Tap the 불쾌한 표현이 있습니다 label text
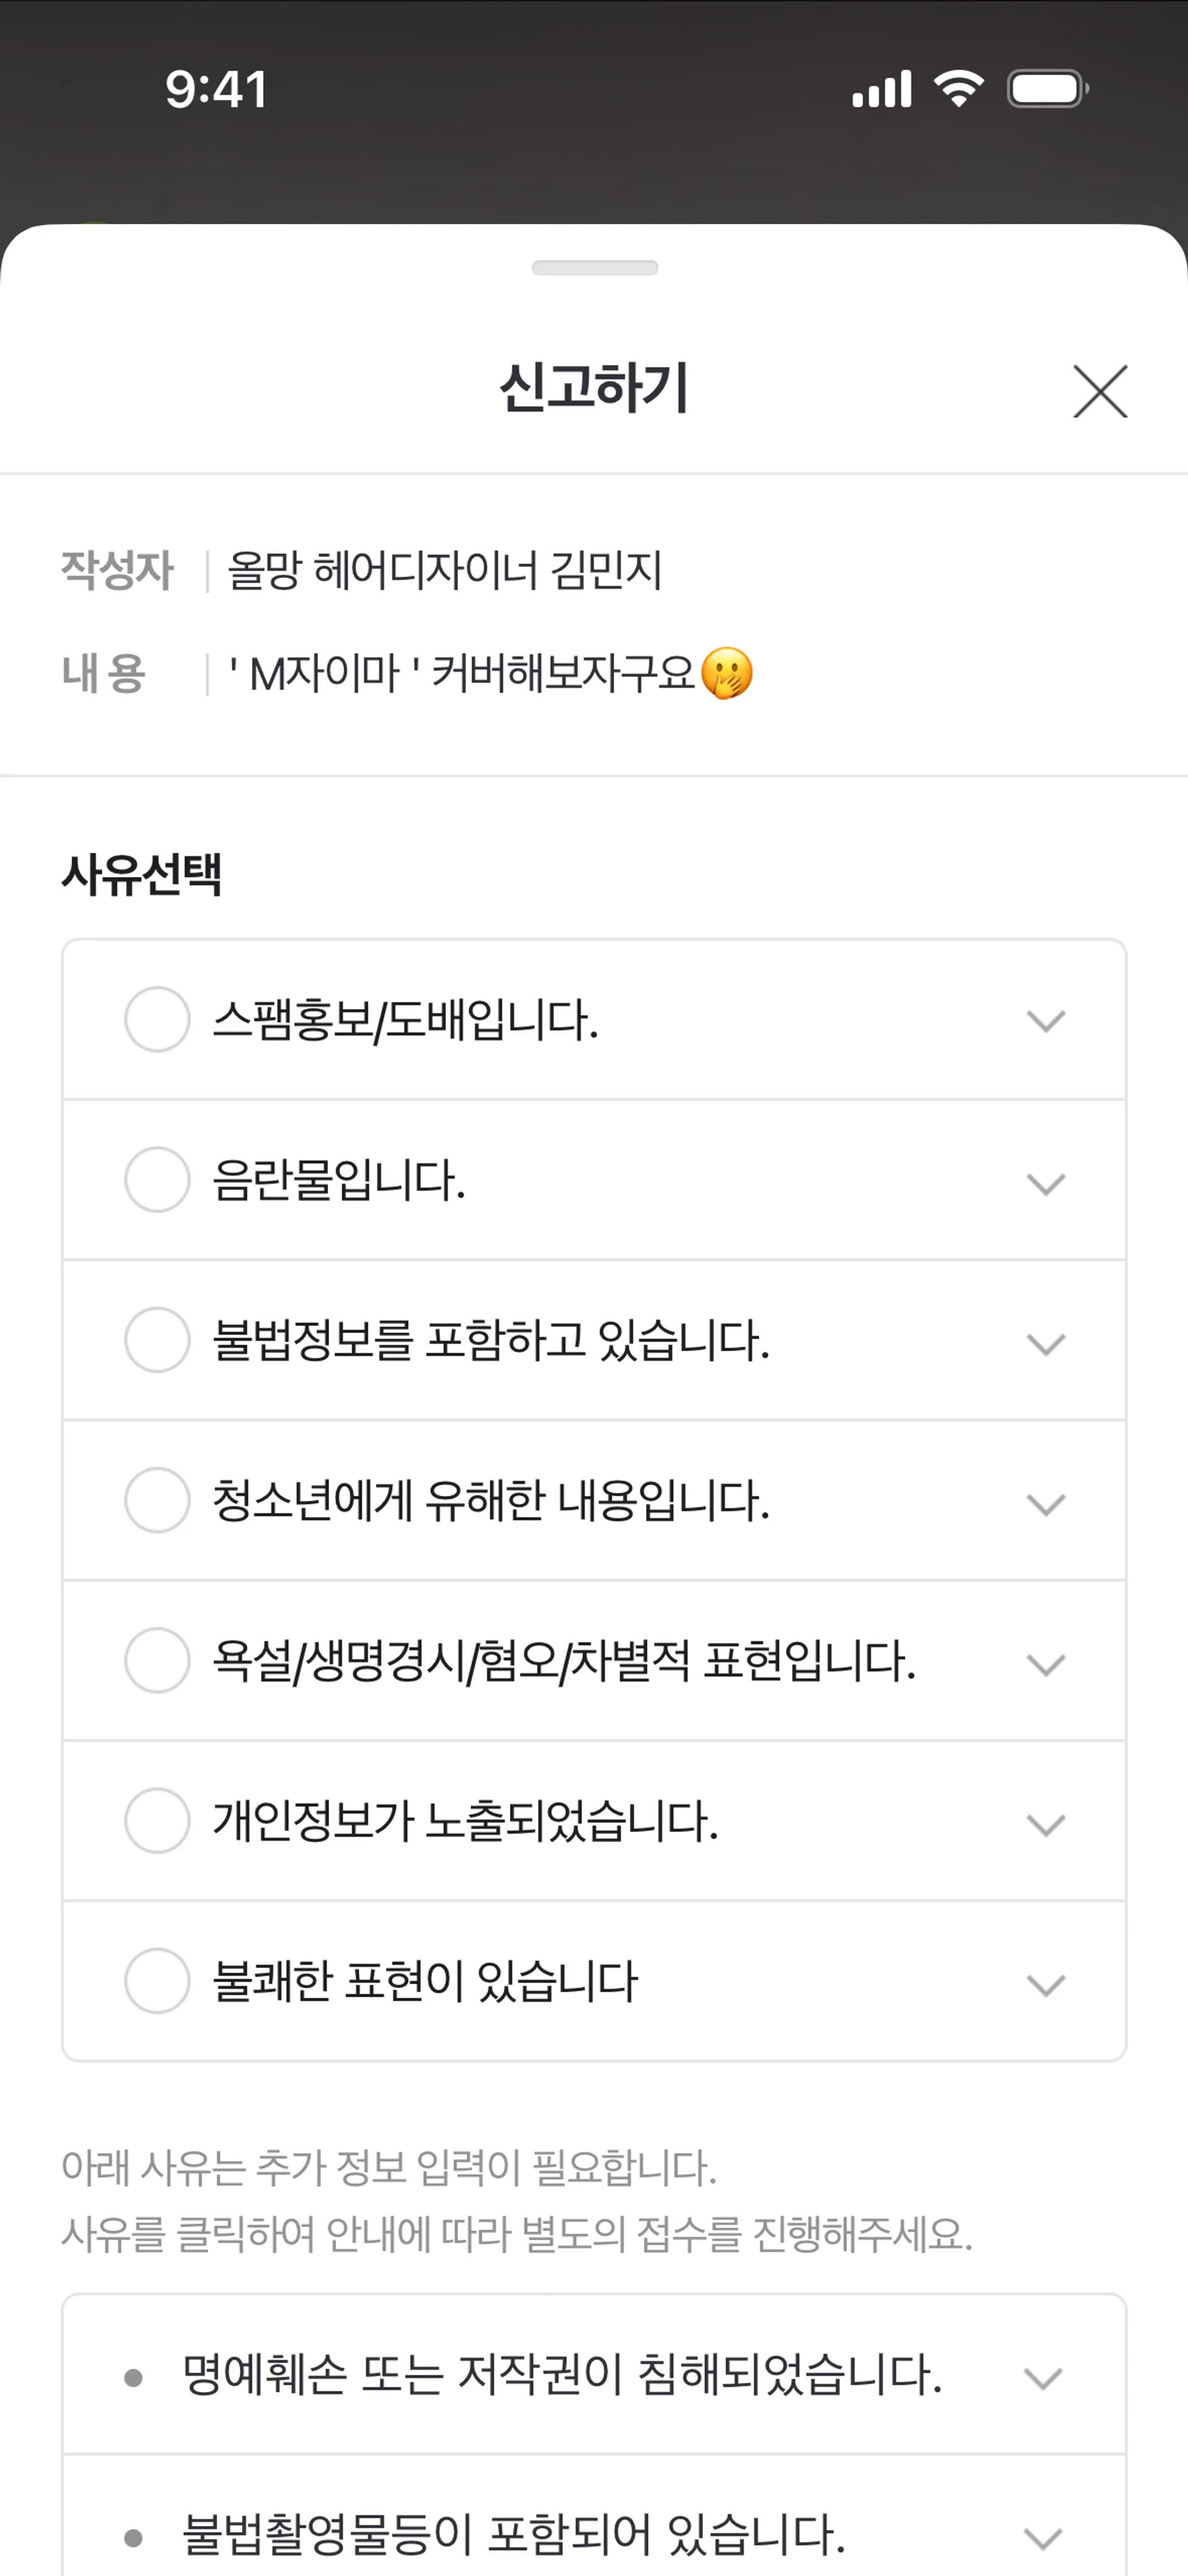 [425, 1981]
